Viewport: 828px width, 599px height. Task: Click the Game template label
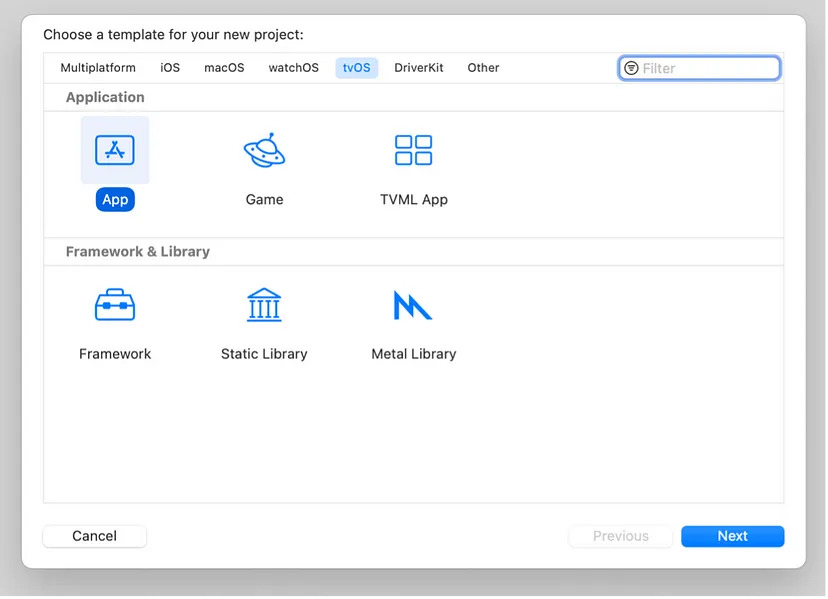264,200
